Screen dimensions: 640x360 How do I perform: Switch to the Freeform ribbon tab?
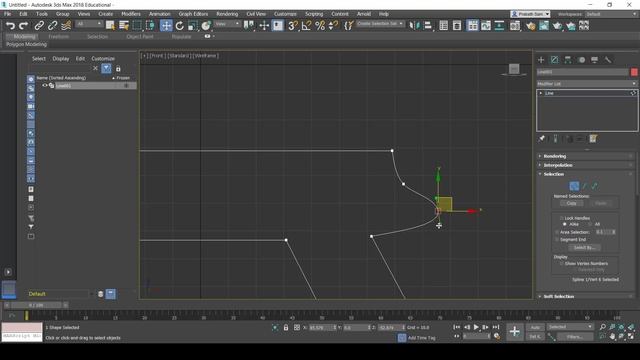pos(58,36)
